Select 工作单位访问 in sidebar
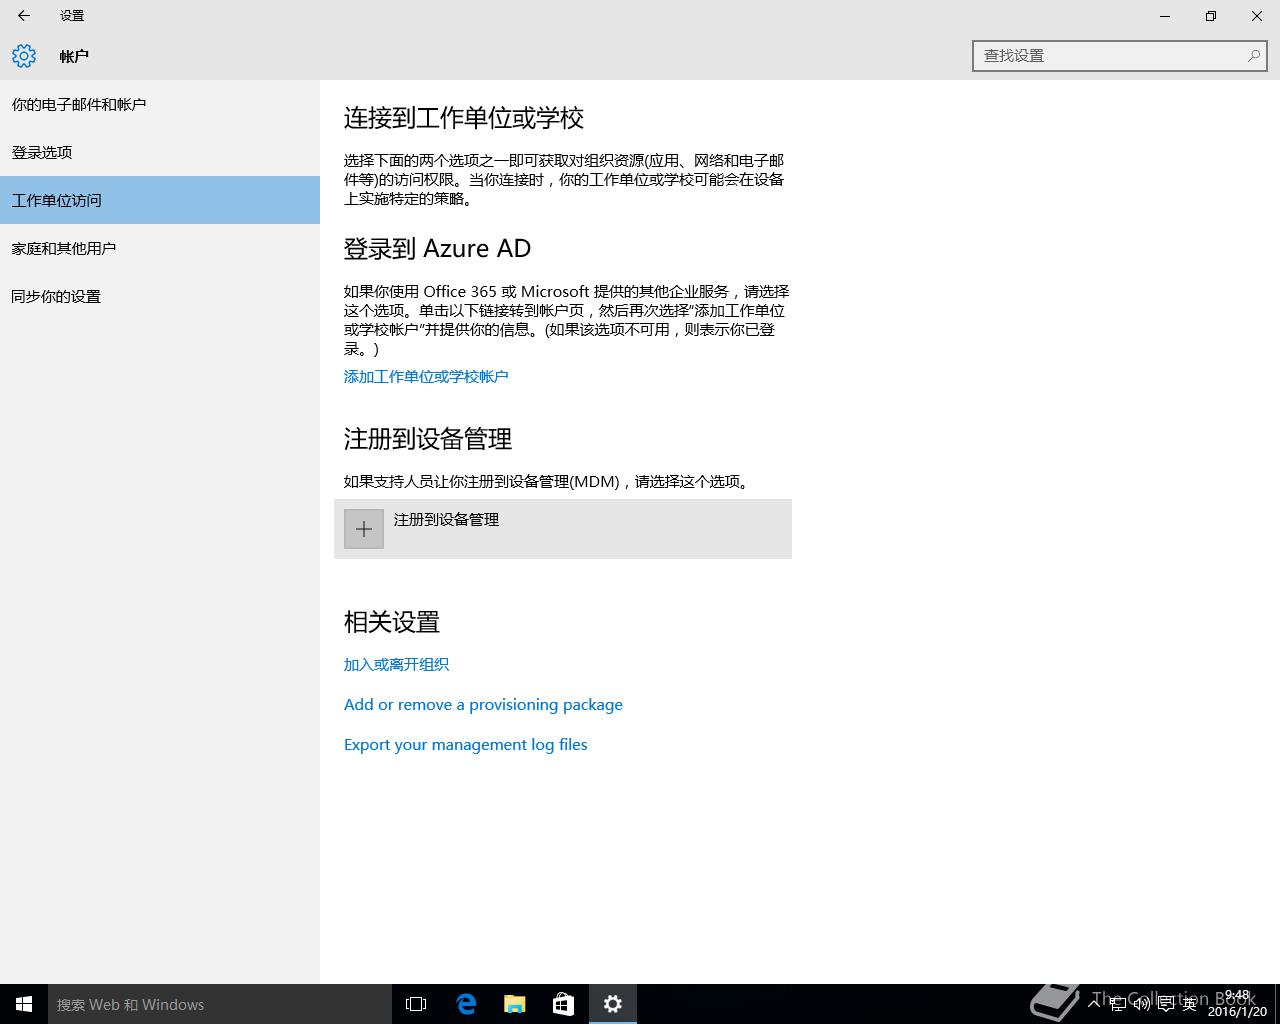Screen dimensions: 1280x1024 [160, 200]
